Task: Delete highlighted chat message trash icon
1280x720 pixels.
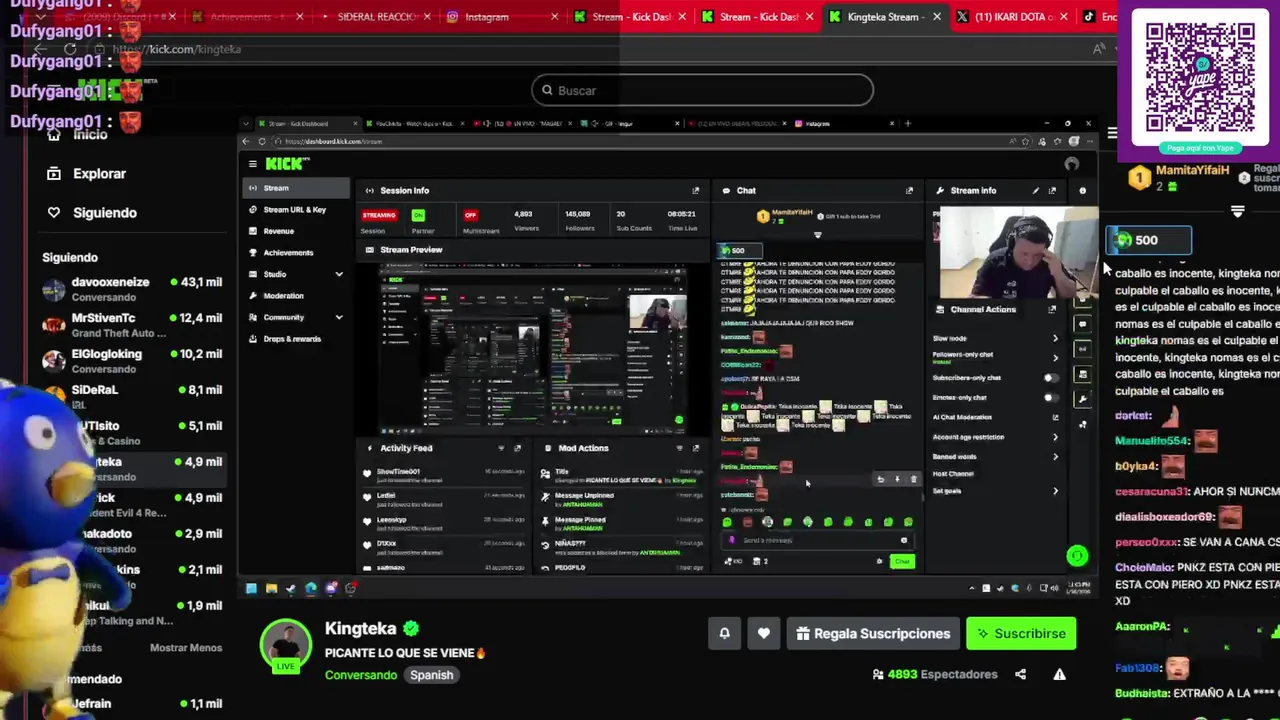Action: [913, 479]
